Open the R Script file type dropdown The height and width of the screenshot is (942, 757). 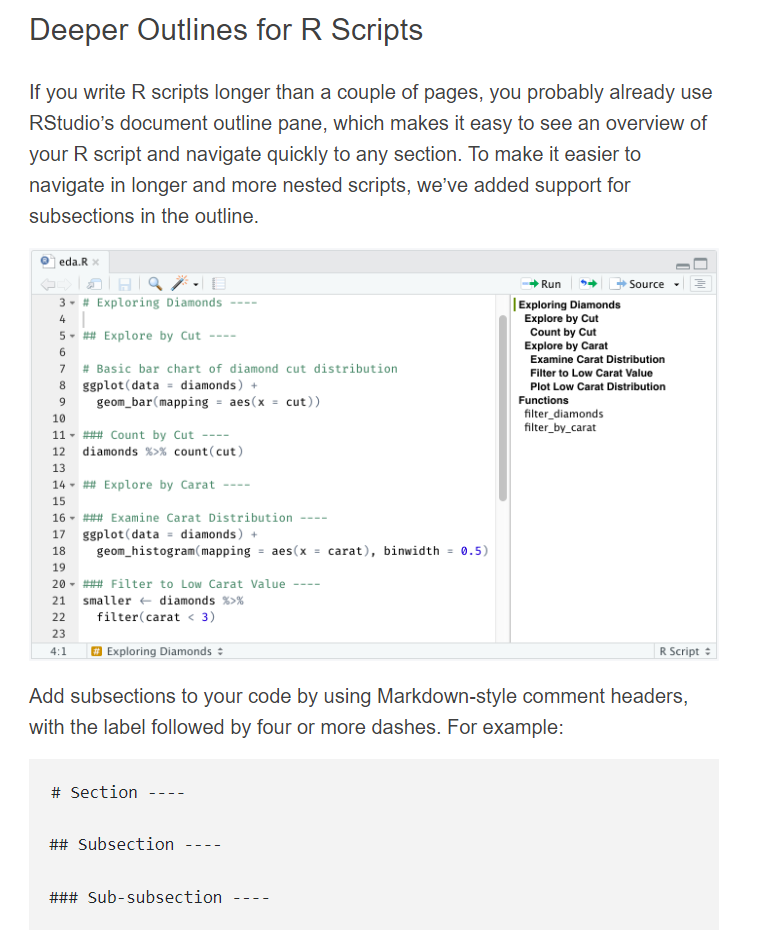(685, 651)
